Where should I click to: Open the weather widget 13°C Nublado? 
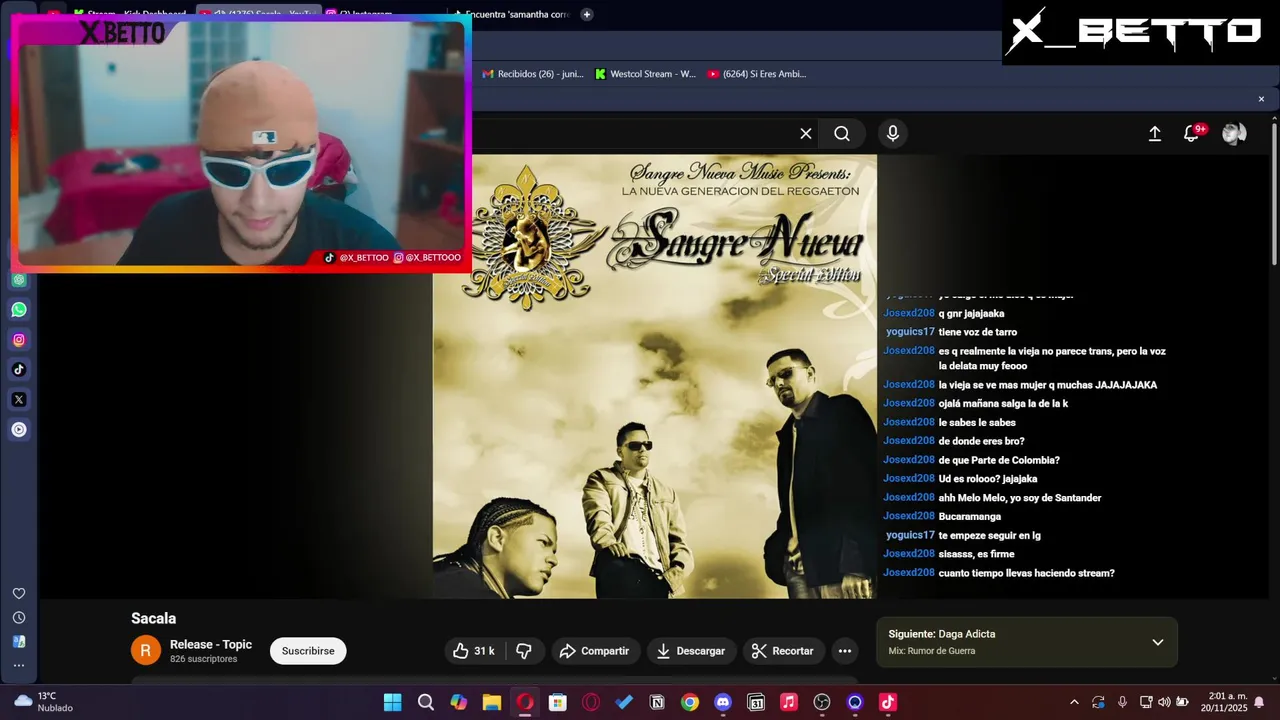point(44,702)
